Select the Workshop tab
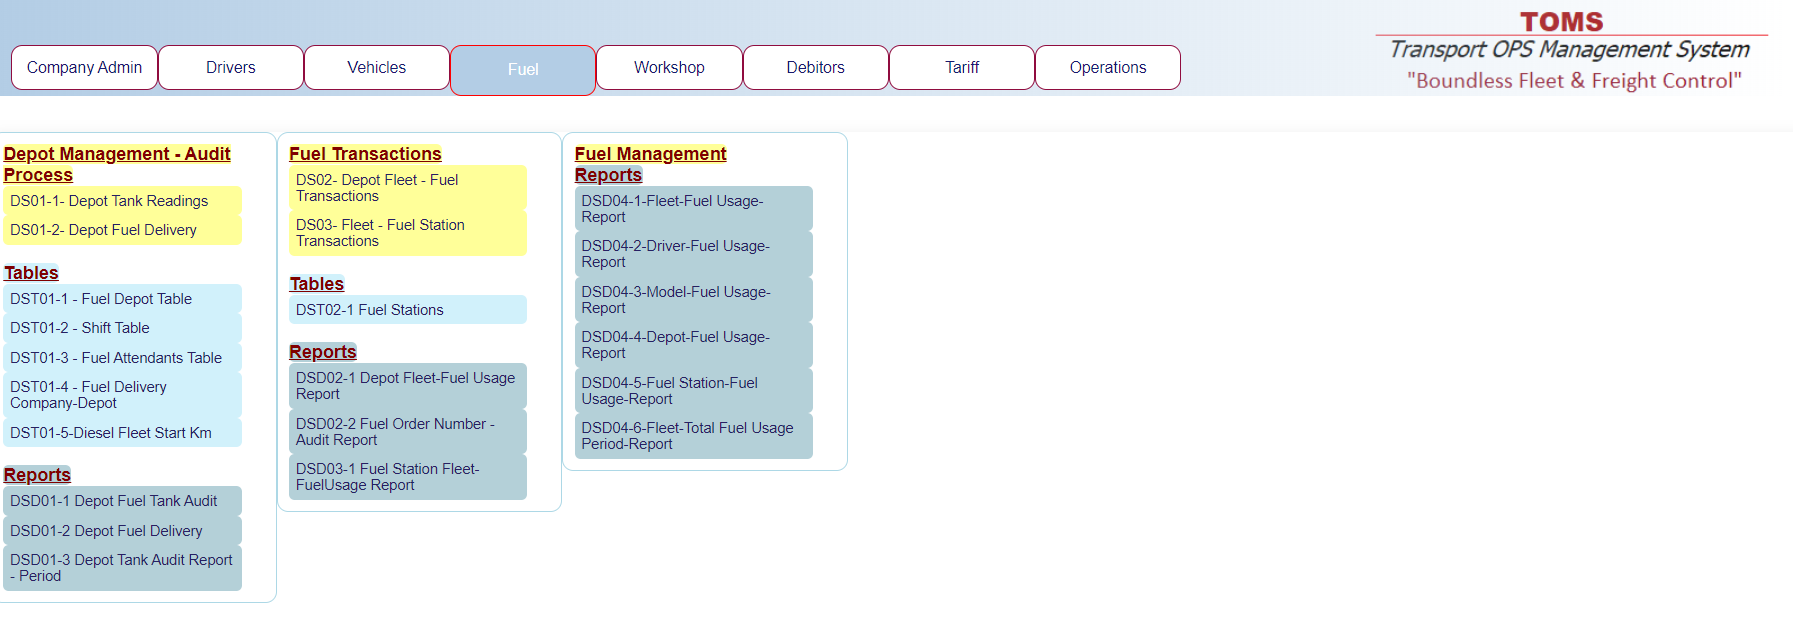The height and width of the screenshot is (620, 1793). [669, 67]
